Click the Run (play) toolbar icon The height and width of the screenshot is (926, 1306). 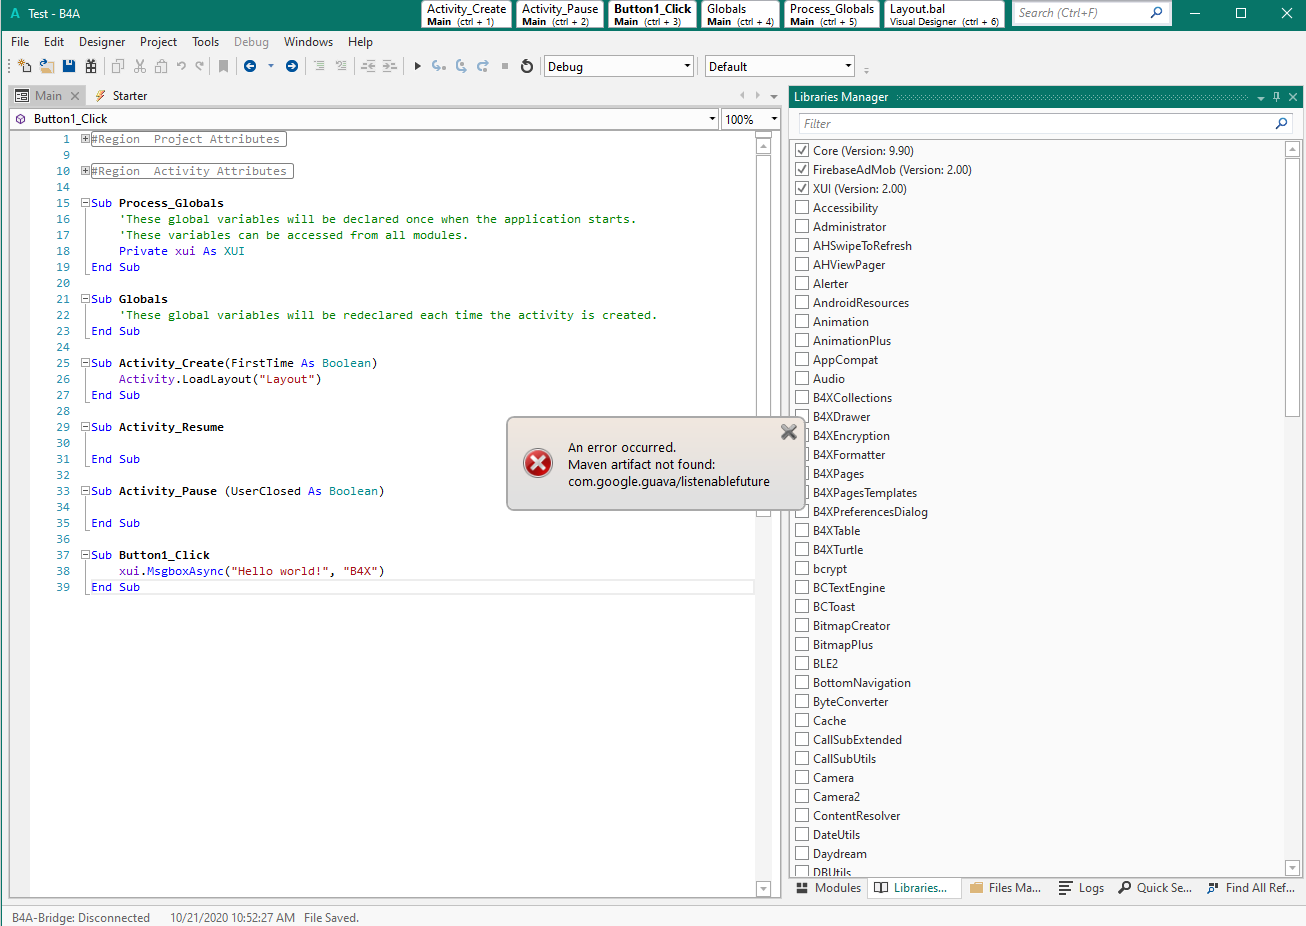pos(417,66)
